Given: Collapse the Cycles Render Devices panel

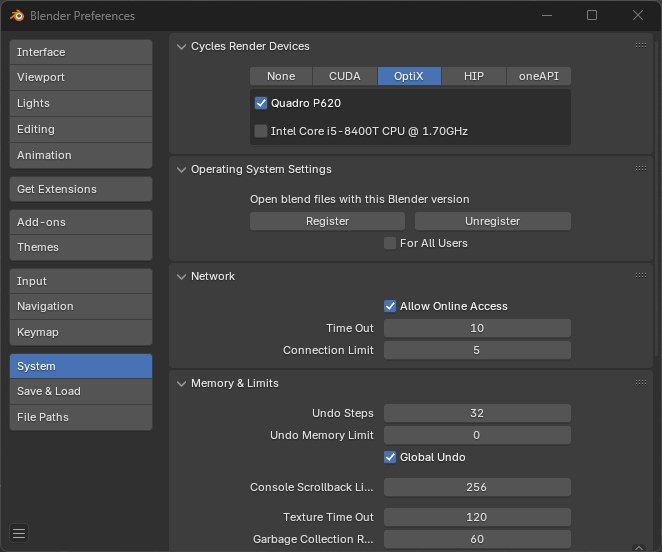Looking at the screenshot, I should pyautogui.click(x=182, y=46).
